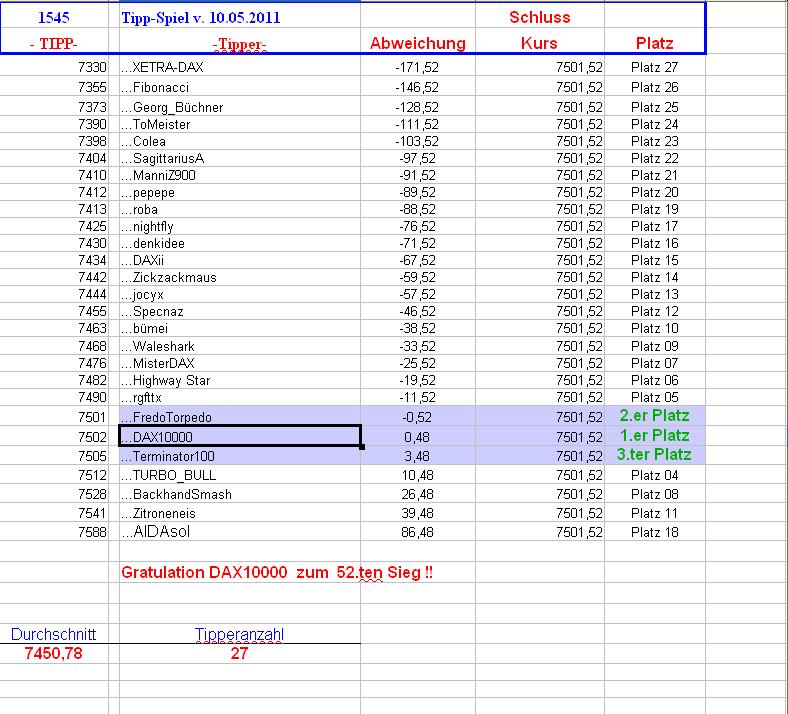Select the Specnaz cell

tap(240, 312)
